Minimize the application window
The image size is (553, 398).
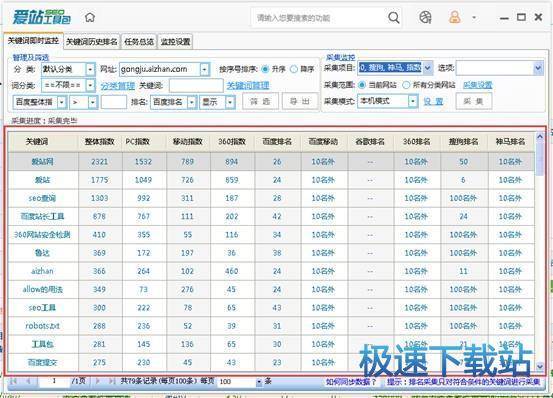504,18
